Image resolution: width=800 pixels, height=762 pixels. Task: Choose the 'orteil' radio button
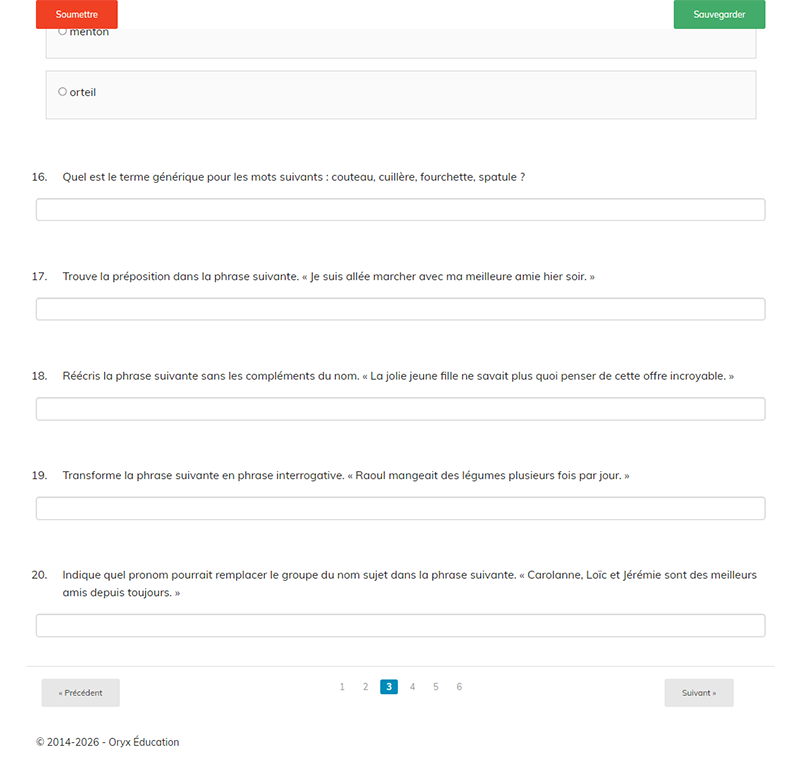coord(63,92)
